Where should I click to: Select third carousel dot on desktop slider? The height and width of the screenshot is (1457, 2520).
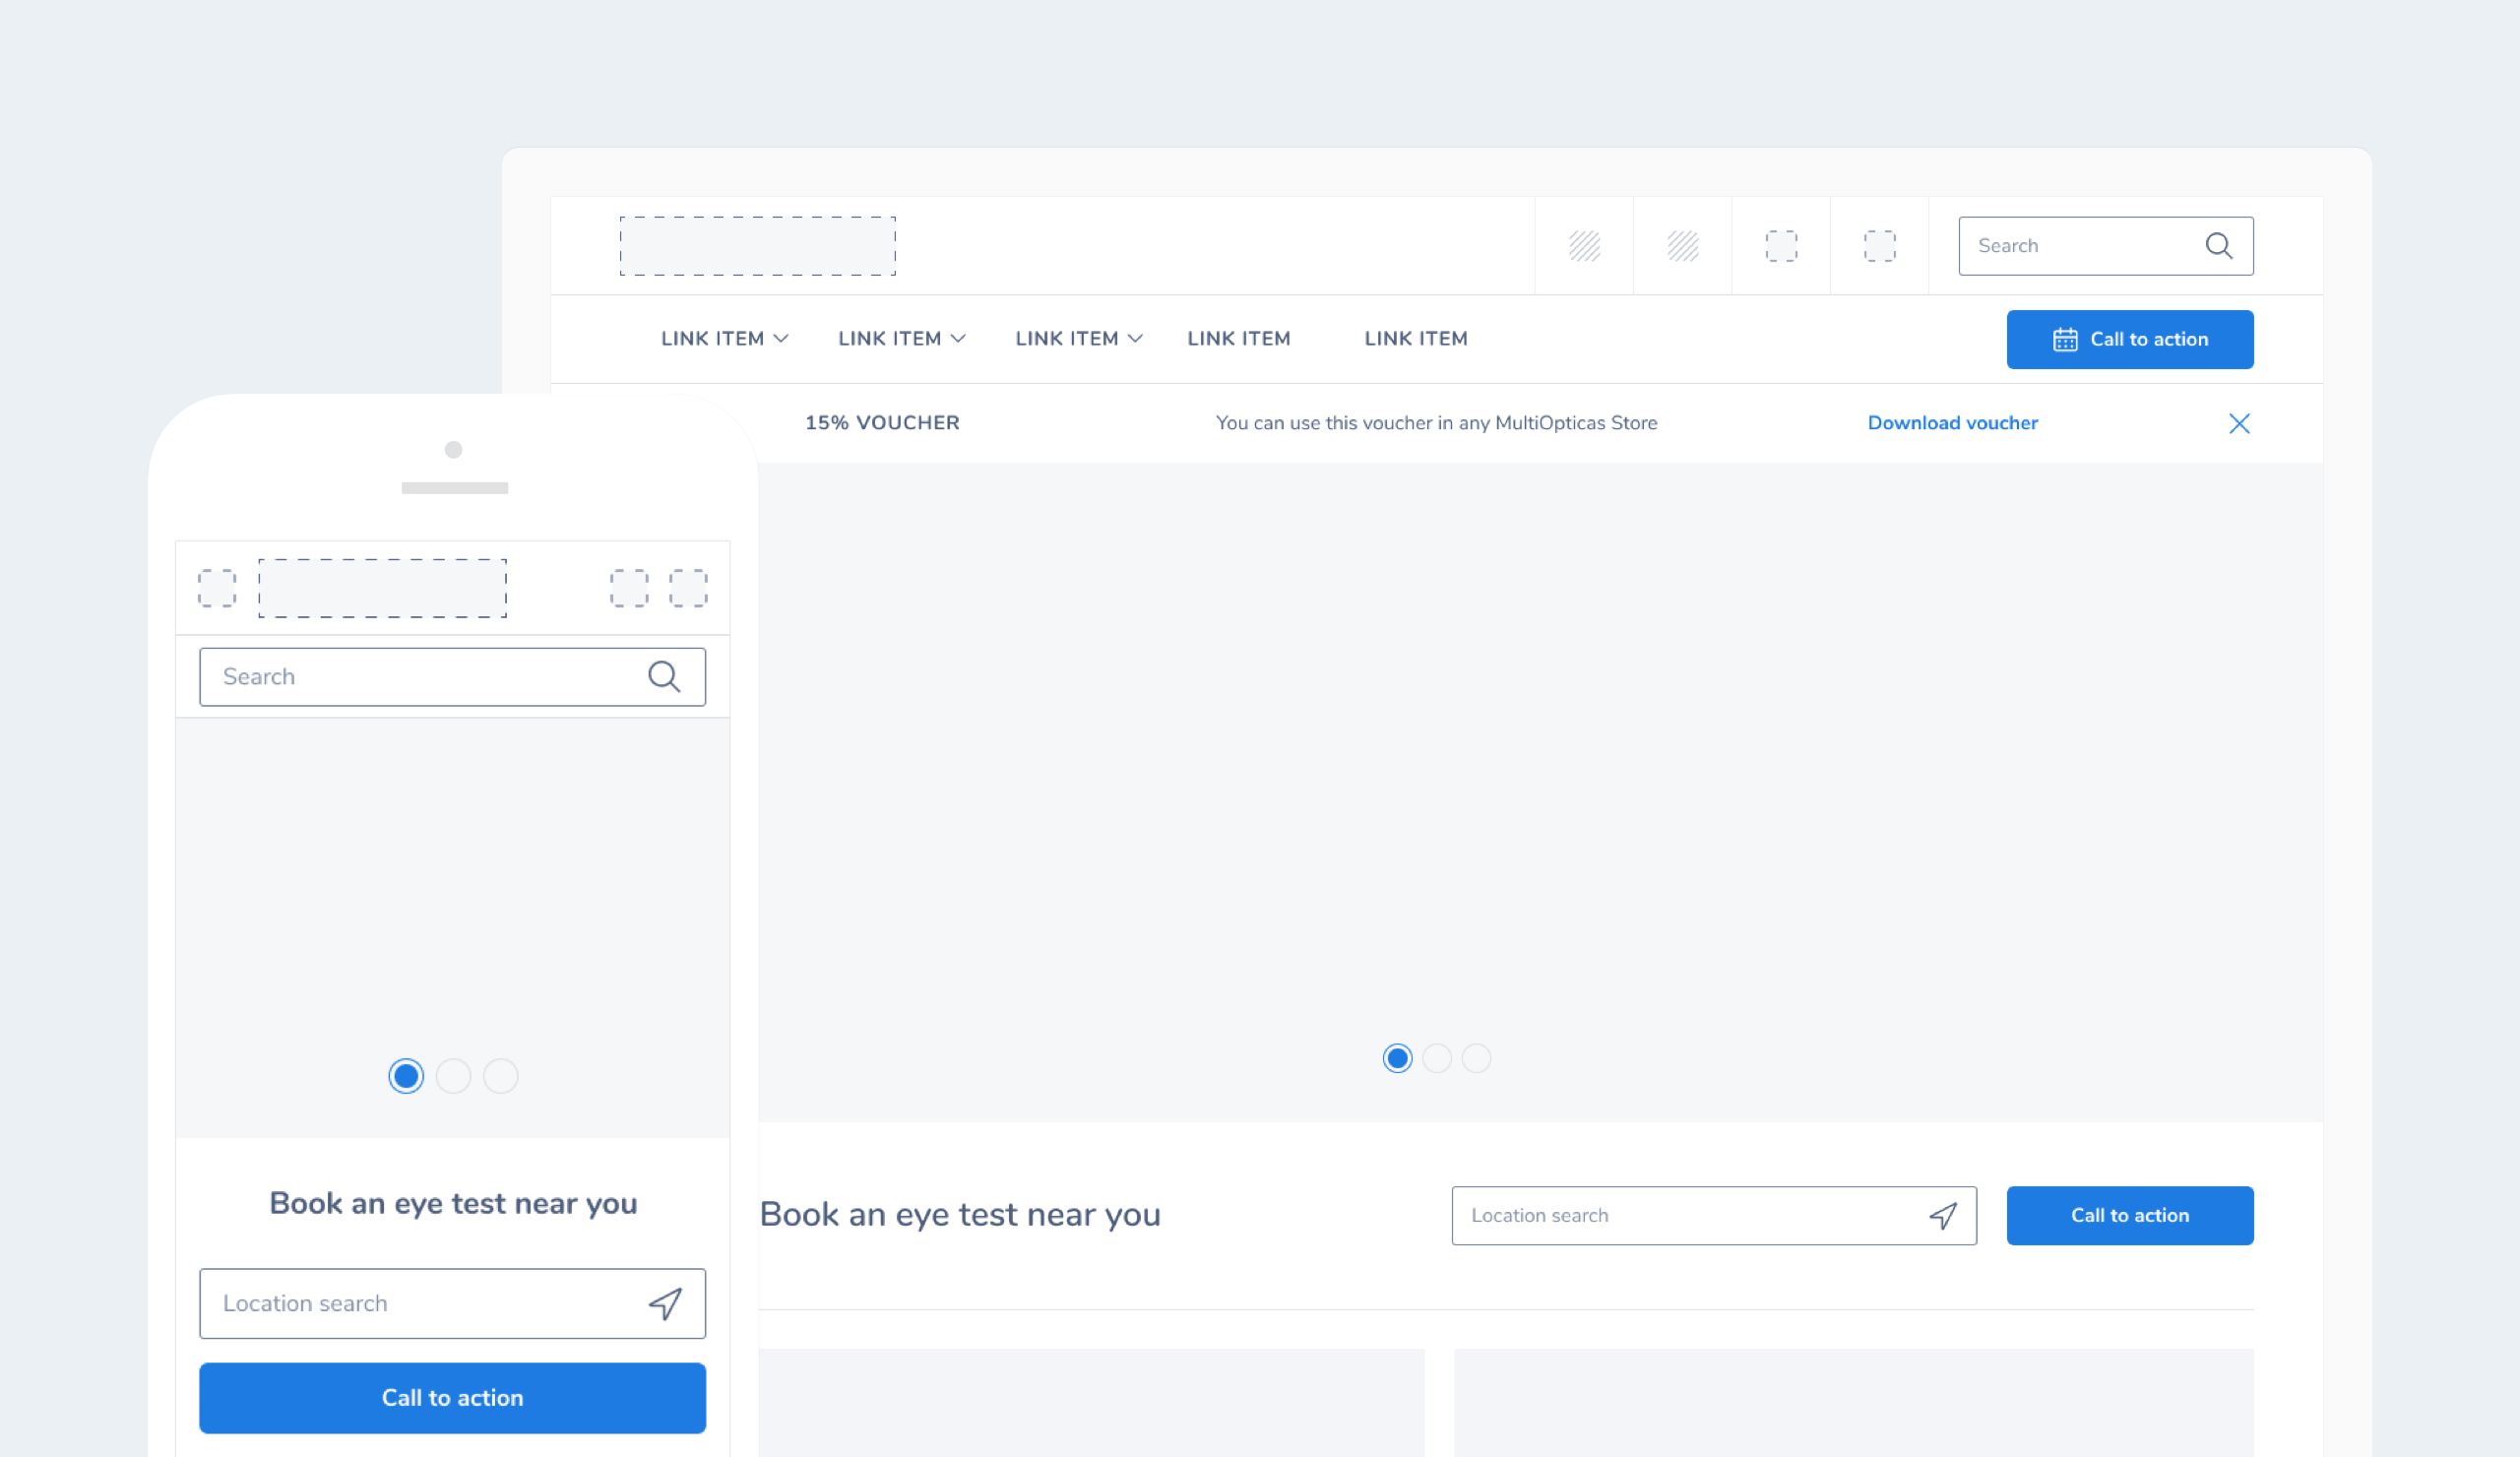tap(1476, 1058)
